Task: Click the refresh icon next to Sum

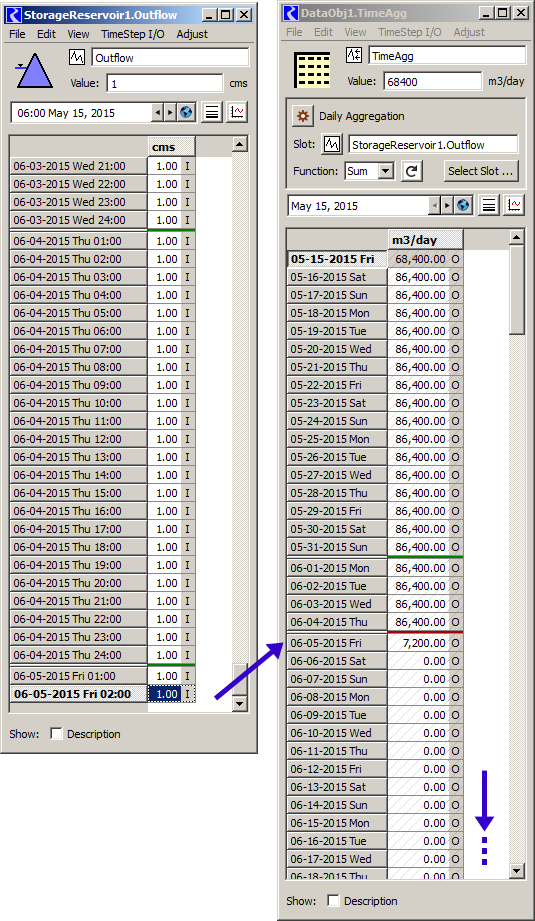Action: [412, 171]
